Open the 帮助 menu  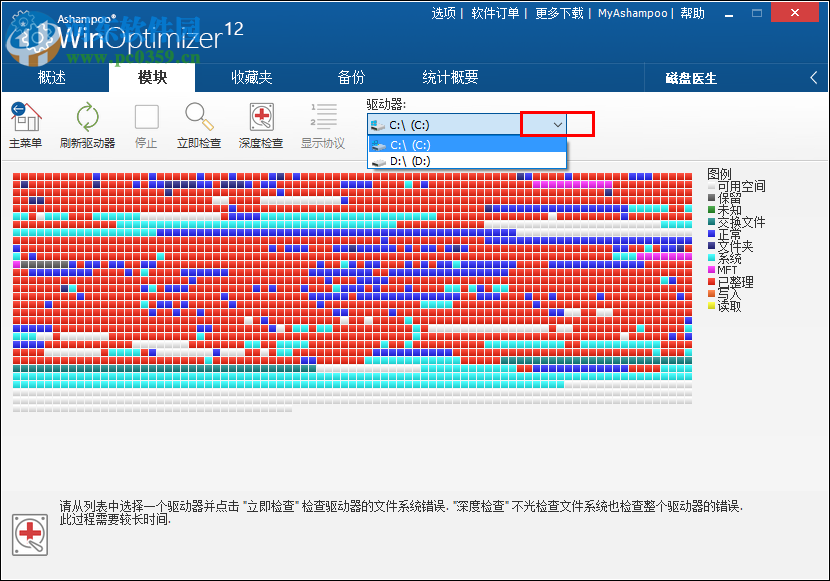(x=692, y=12)
